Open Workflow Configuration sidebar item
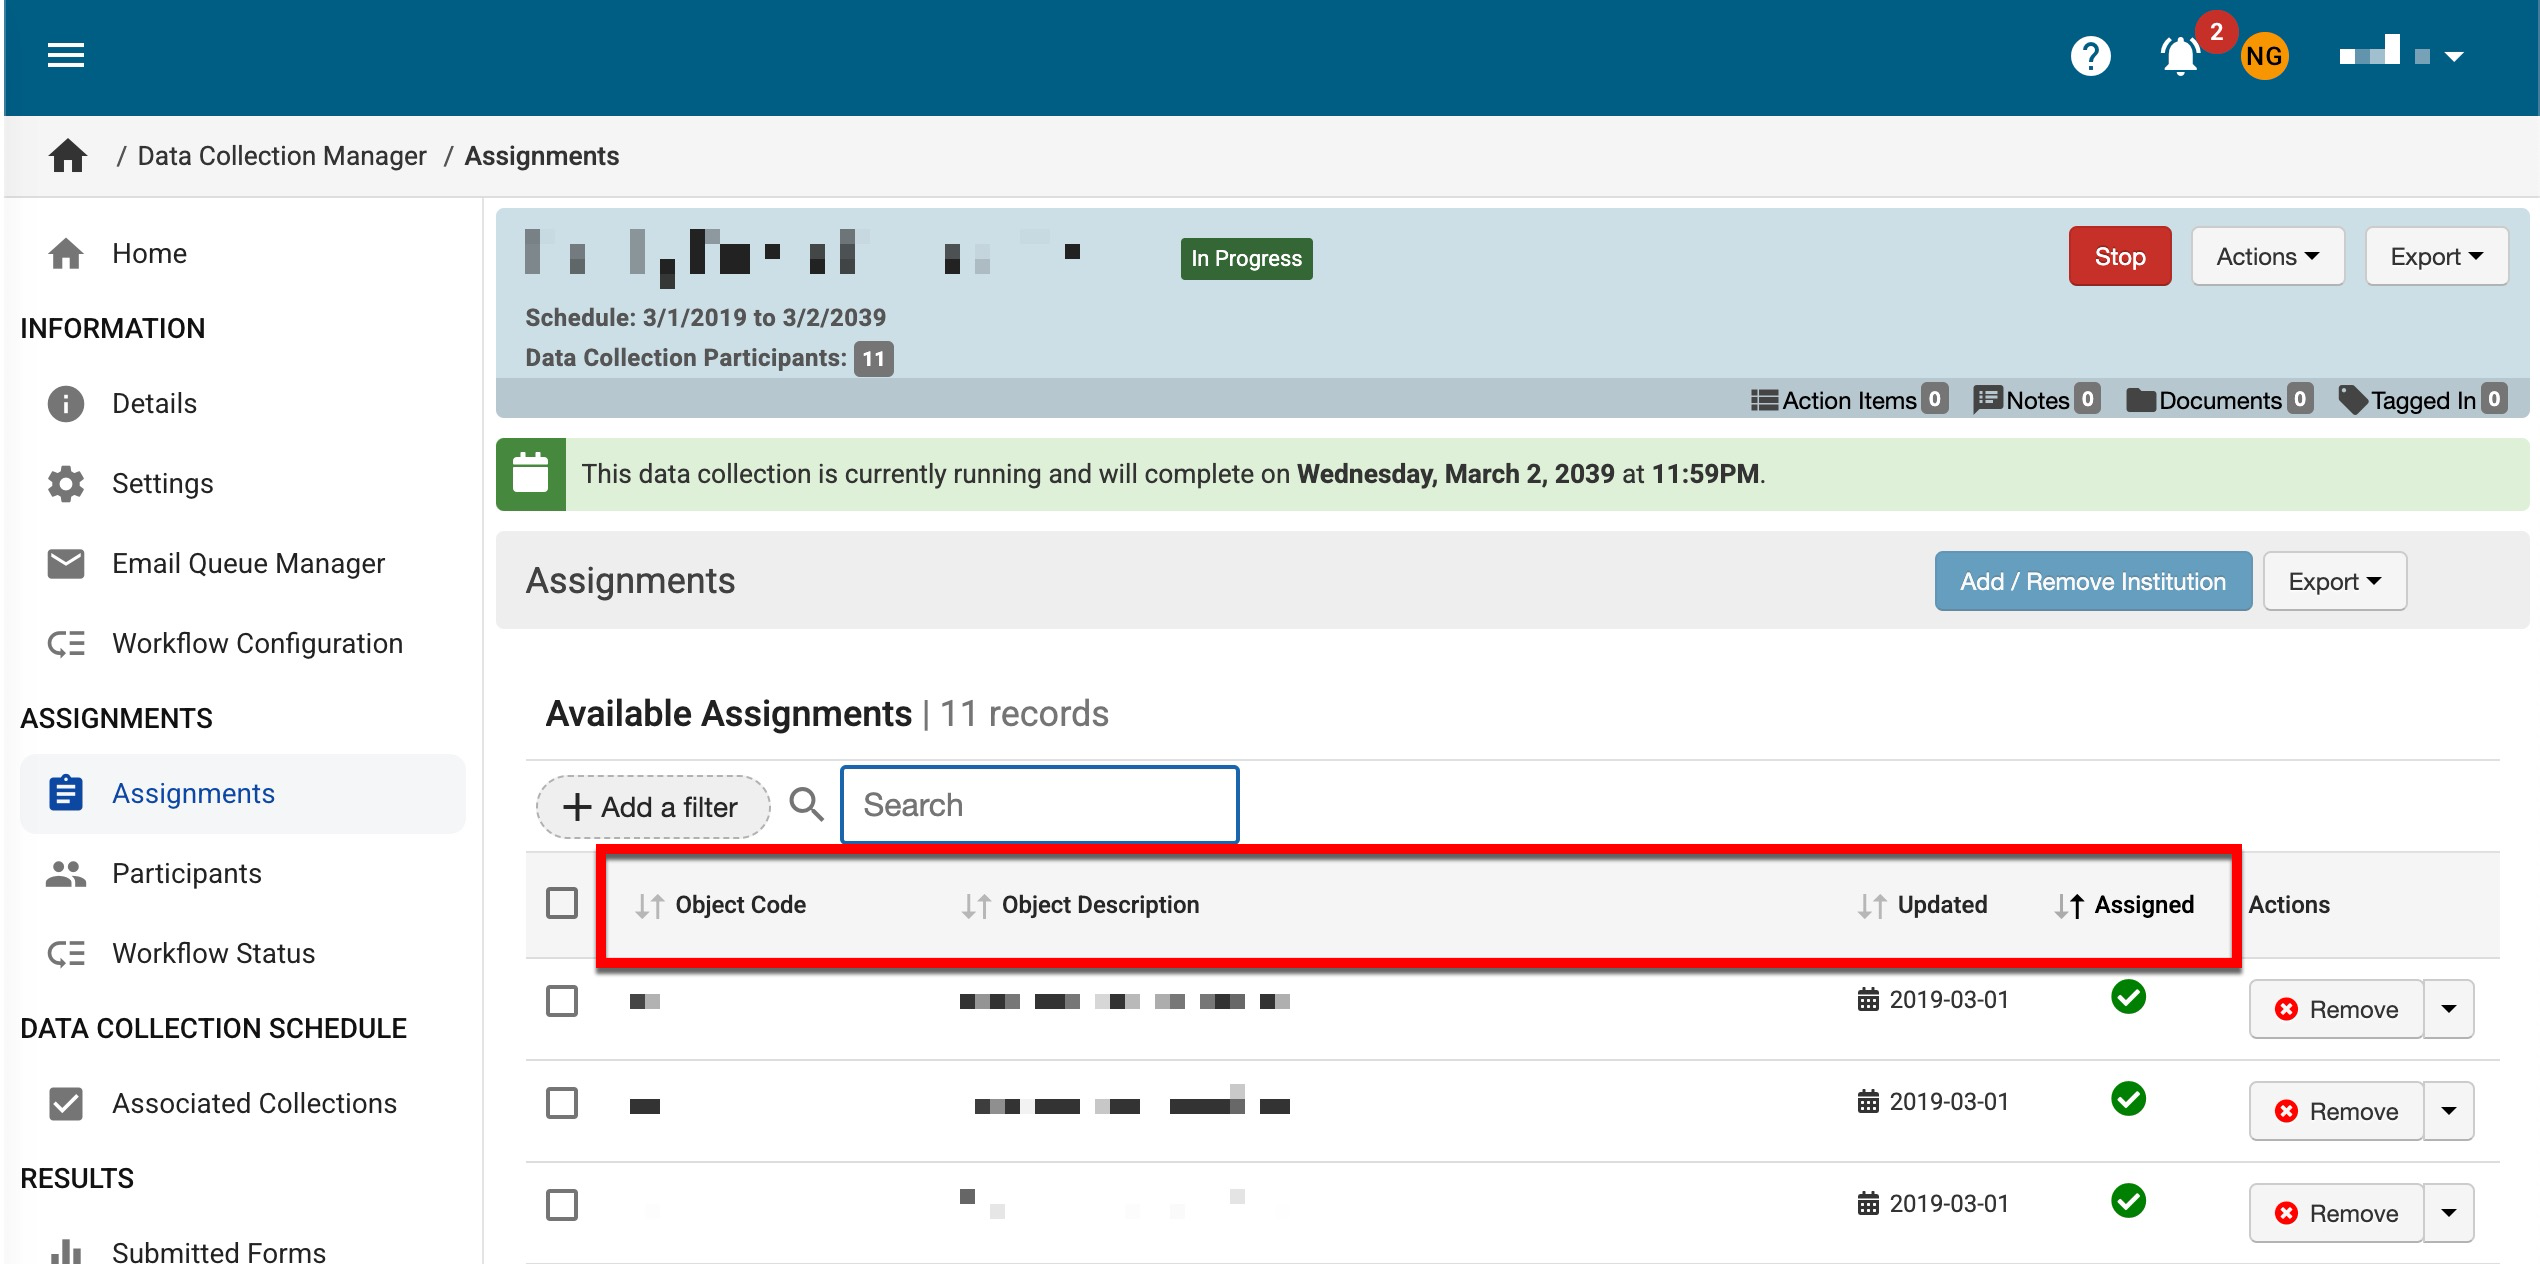This screenshot has height=1264, width=2540. click(257, 644)
